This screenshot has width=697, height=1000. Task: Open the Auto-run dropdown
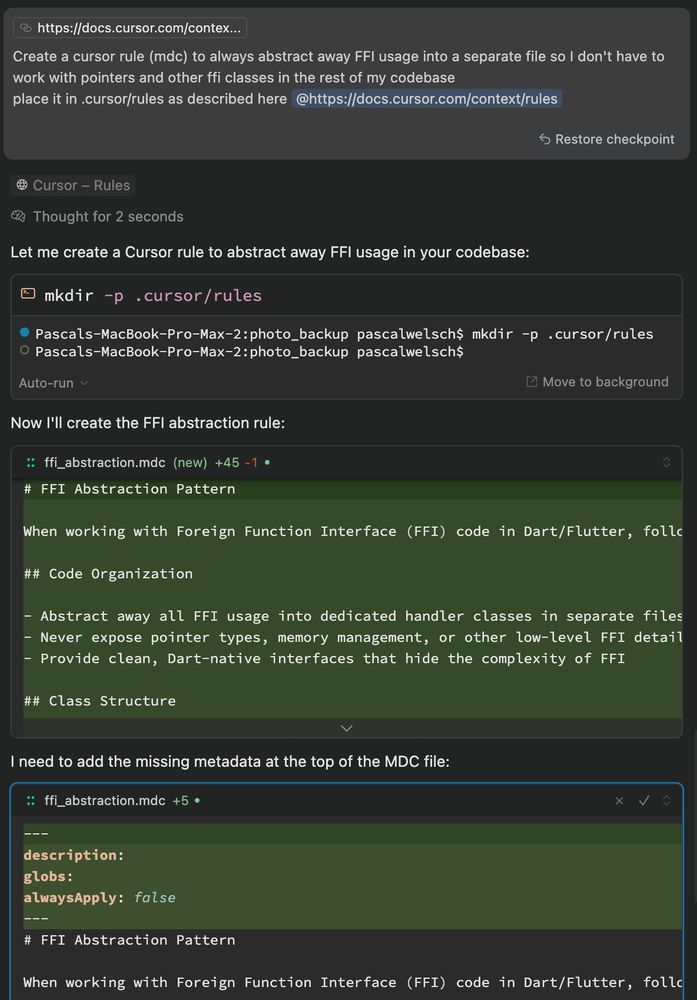coord(53,383)
